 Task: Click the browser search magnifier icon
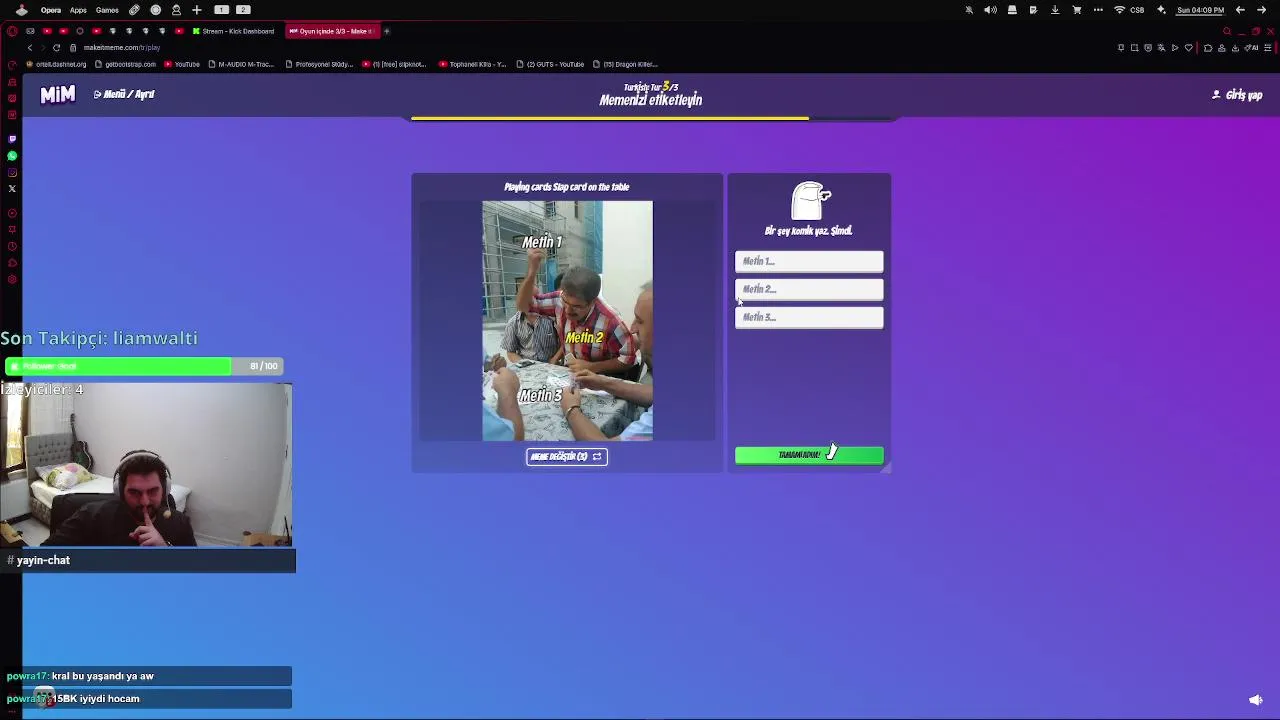[x=1227, y=31]
